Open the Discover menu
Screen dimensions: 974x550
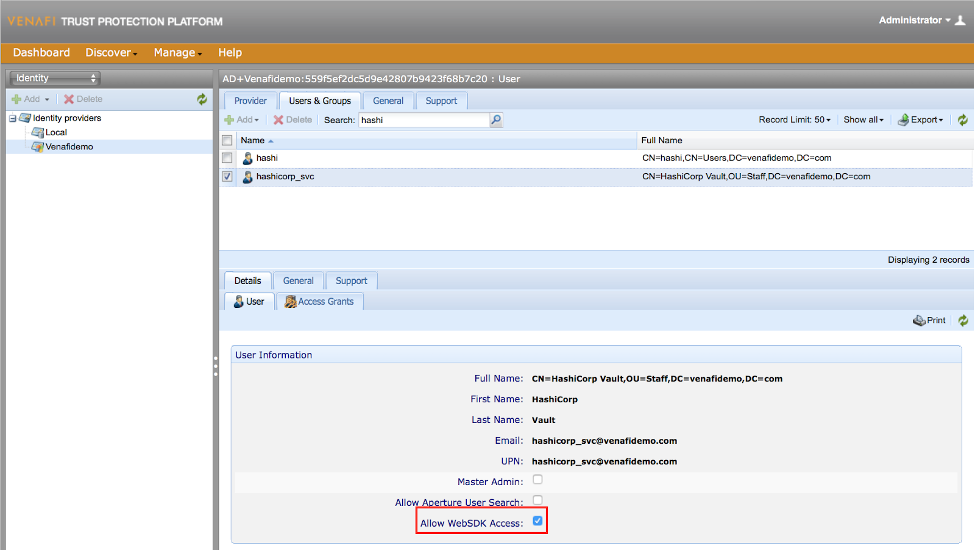point(111,53)
